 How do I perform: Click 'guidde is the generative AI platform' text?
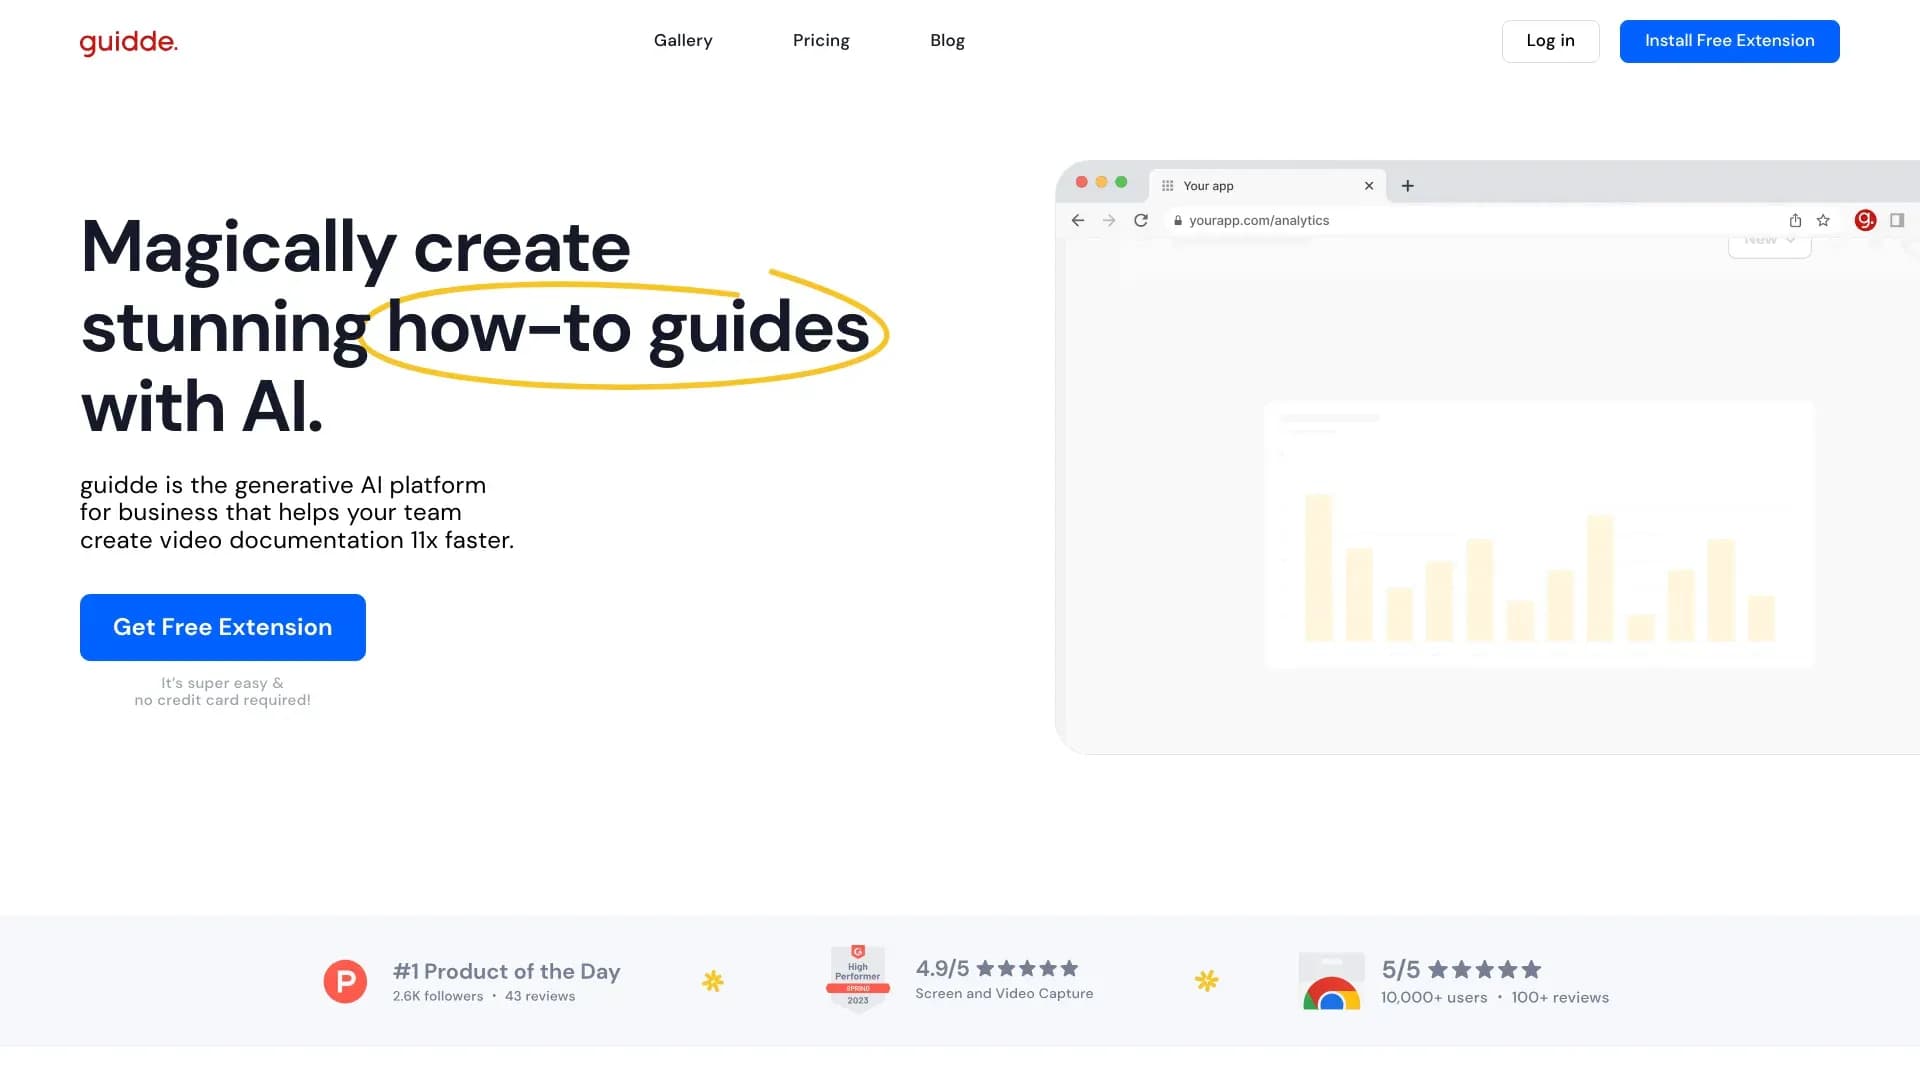(x=283, y=486)
